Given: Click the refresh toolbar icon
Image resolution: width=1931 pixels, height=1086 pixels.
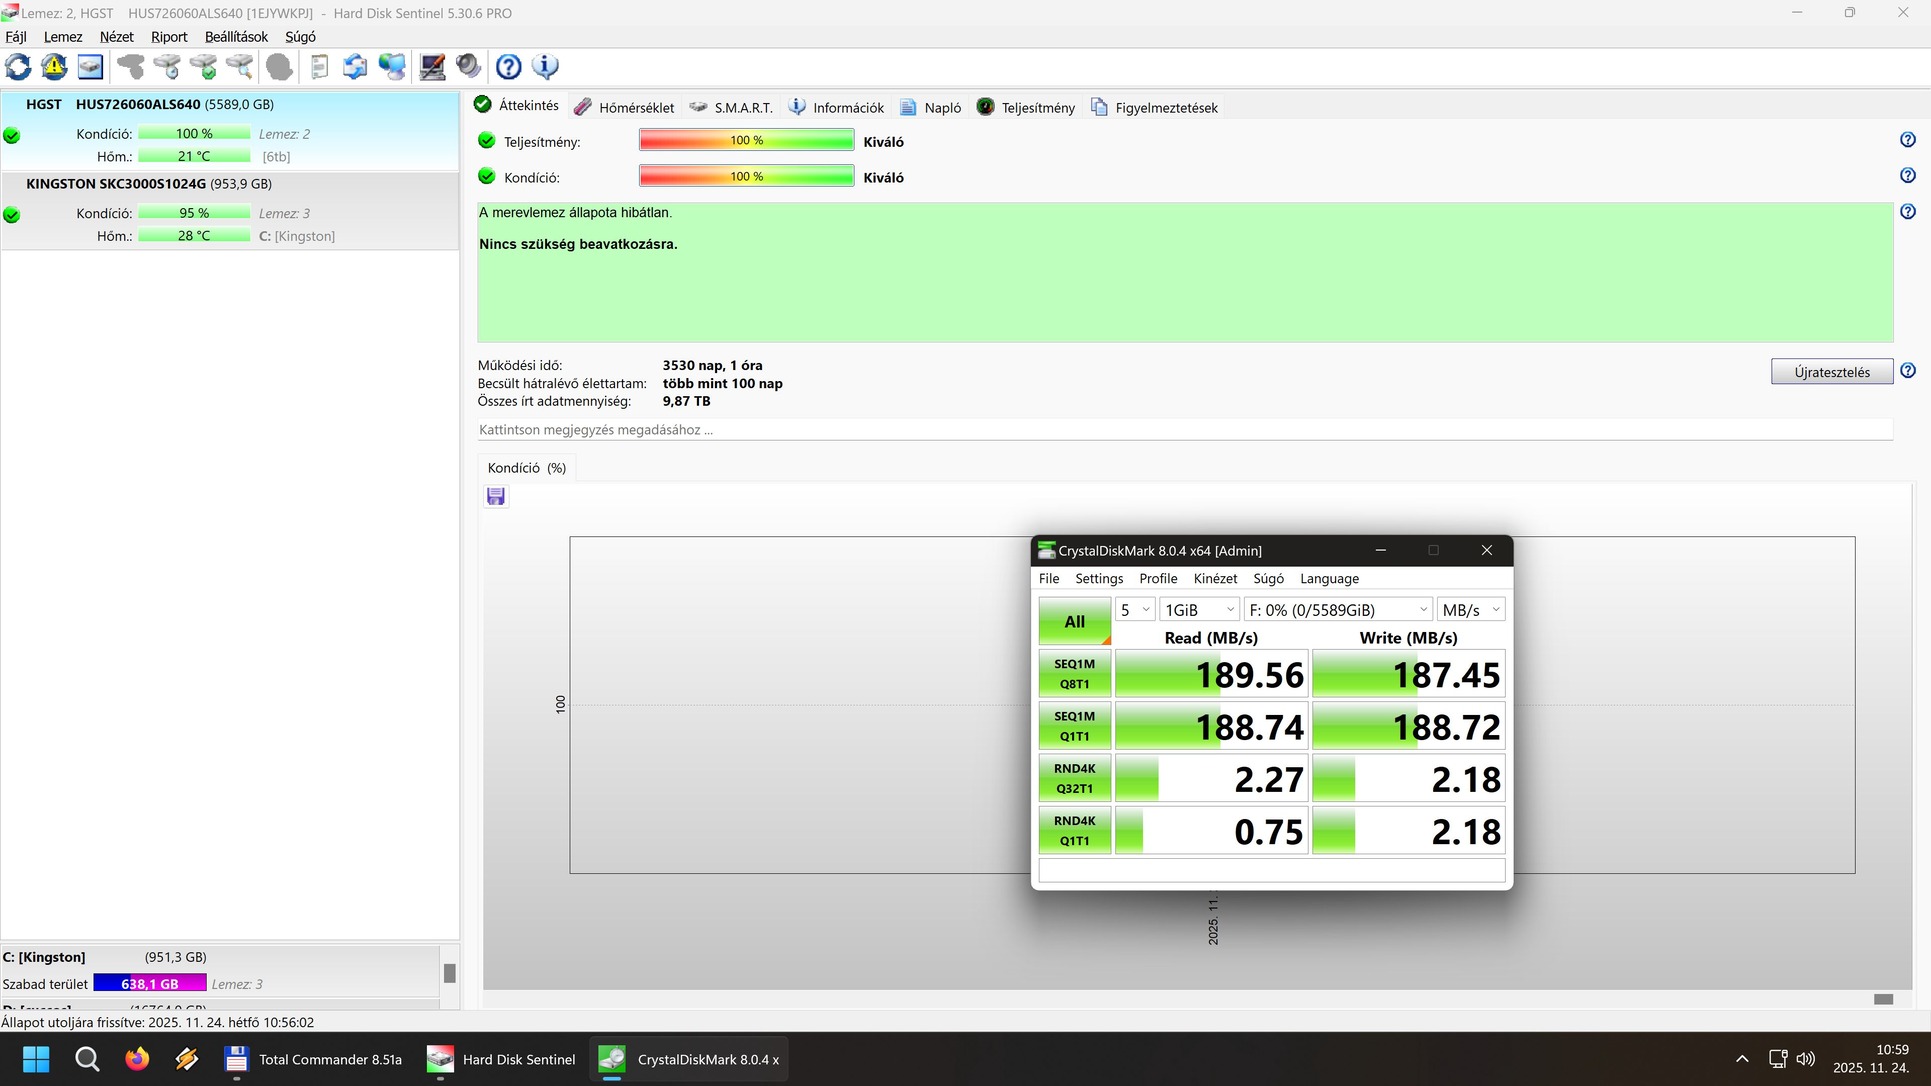Looking at the screenshot, I should (18, 67).
